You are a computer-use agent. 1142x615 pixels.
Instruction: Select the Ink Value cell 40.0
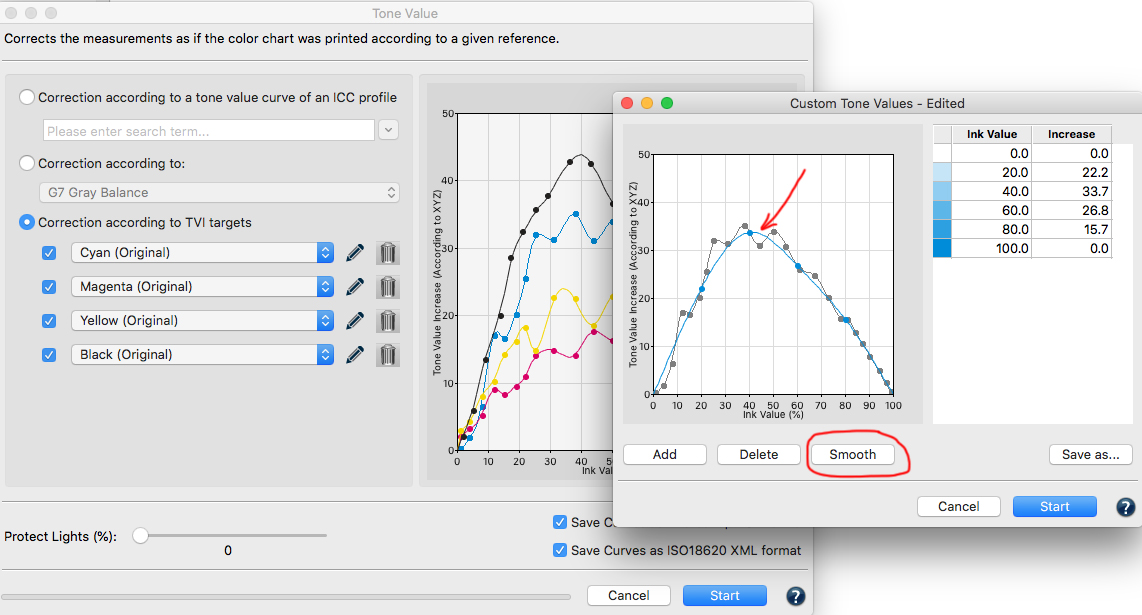click(x=992, y=192)
